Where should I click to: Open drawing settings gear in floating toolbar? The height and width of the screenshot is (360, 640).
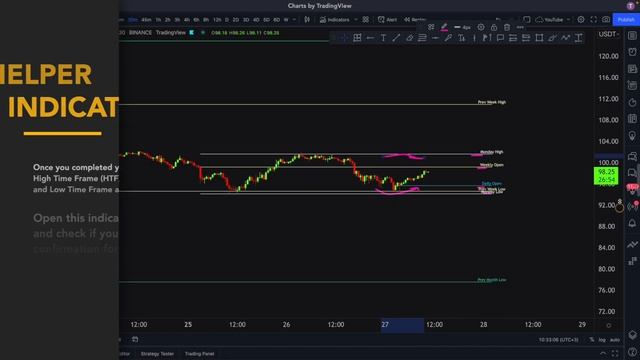click(x=481, y=27)
